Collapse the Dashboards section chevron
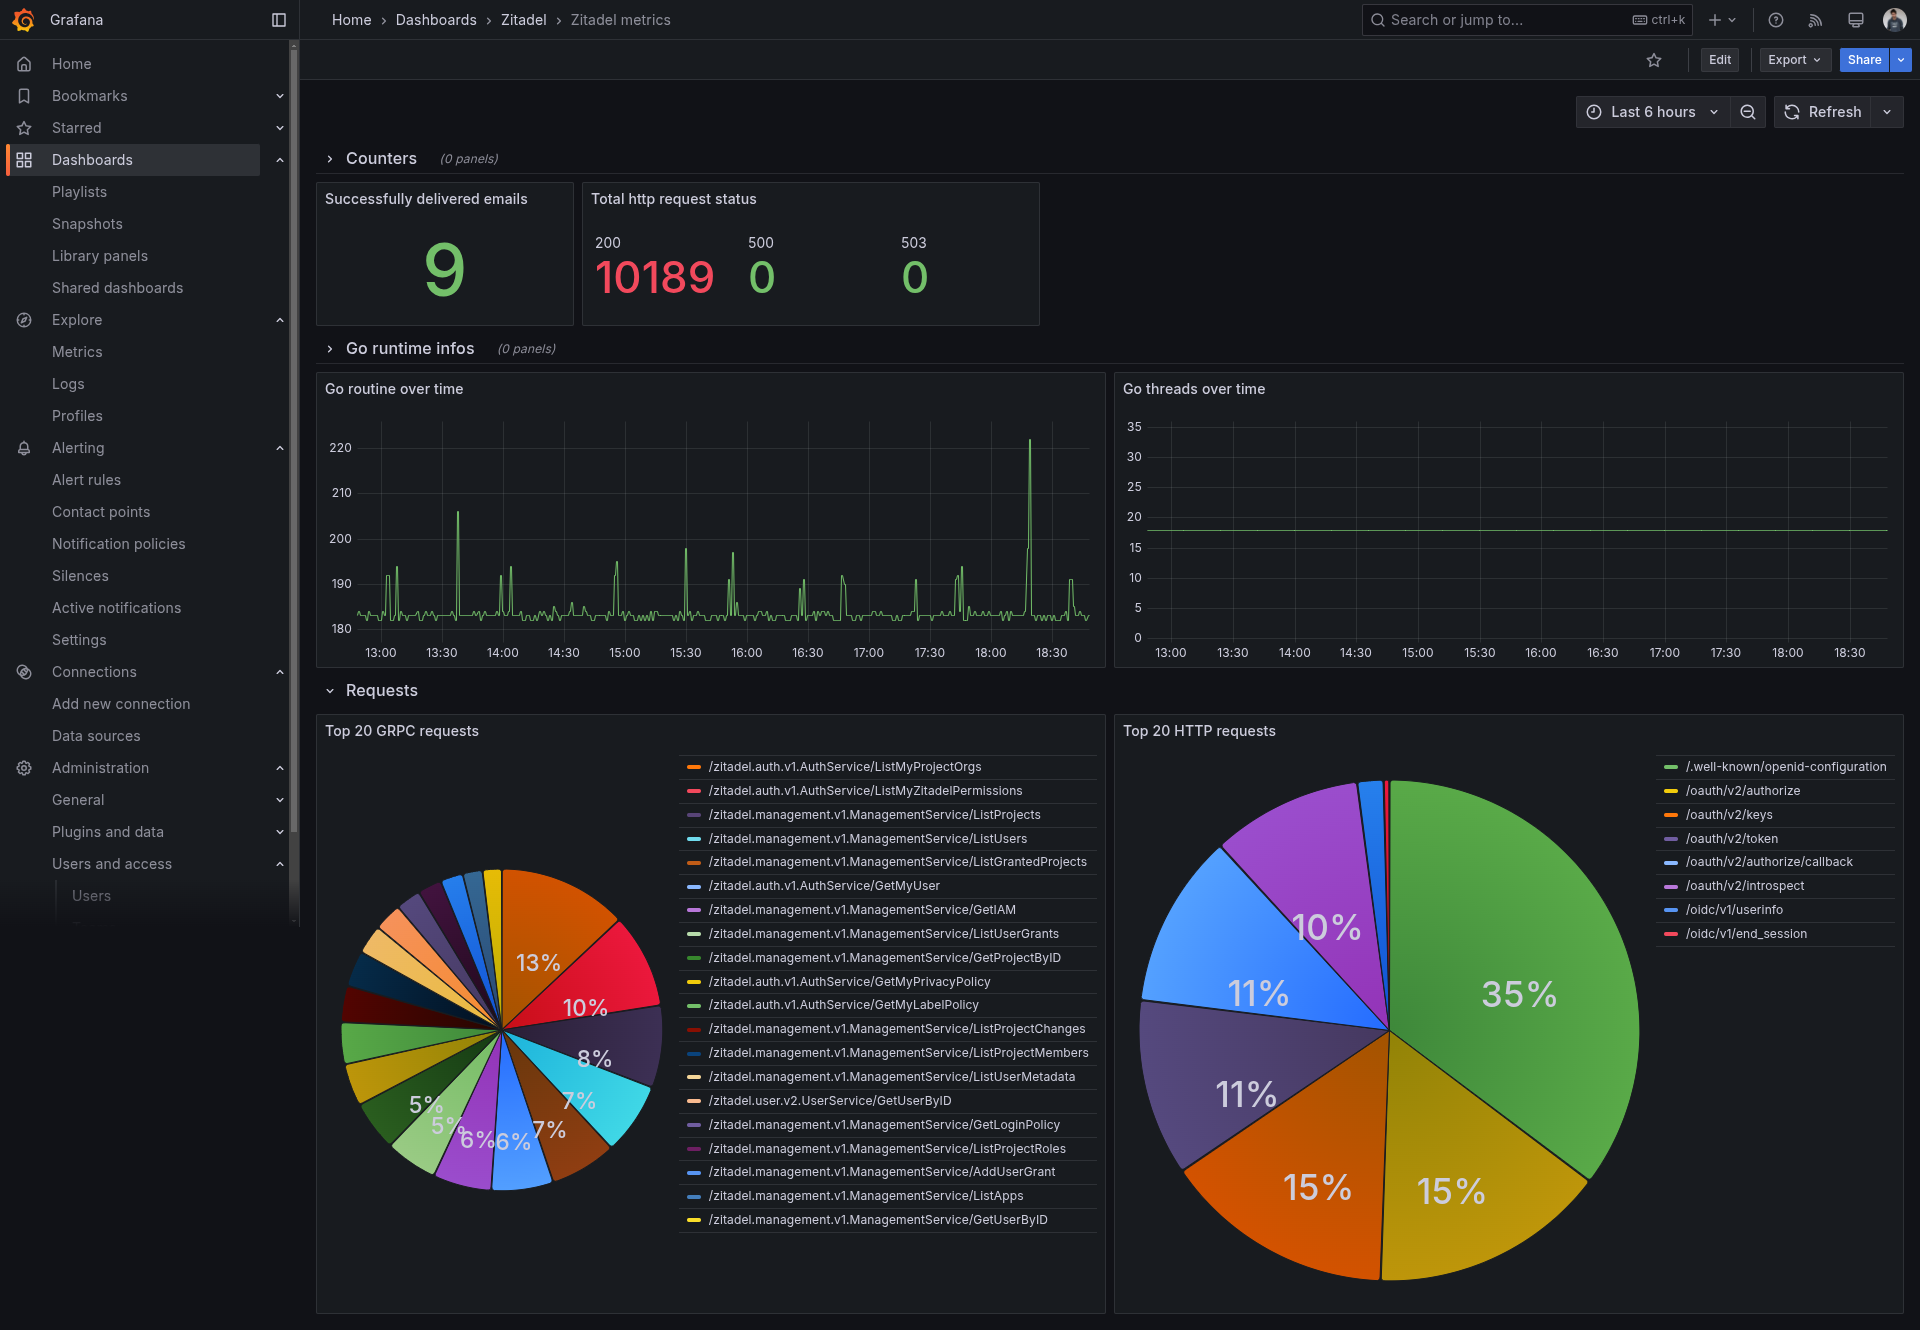 280,160
